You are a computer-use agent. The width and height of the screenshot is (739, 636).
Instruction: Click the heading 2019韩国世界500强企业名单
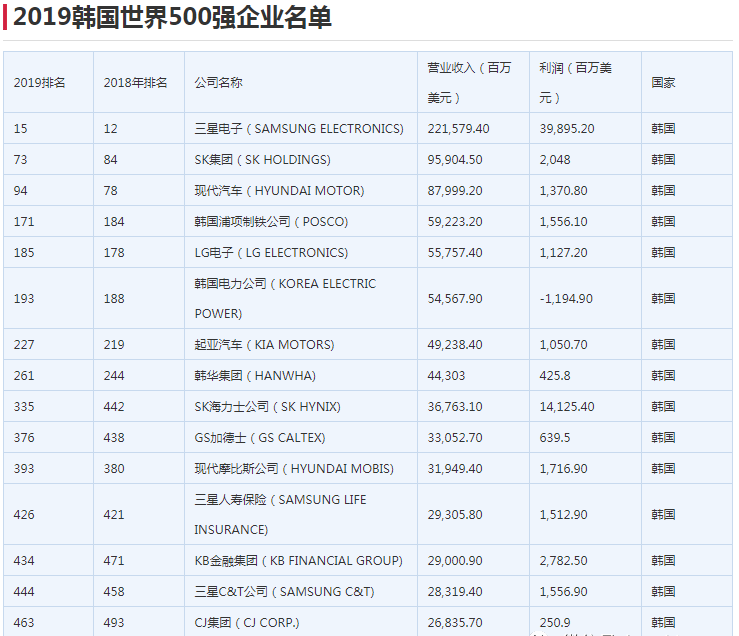[172, 17]
